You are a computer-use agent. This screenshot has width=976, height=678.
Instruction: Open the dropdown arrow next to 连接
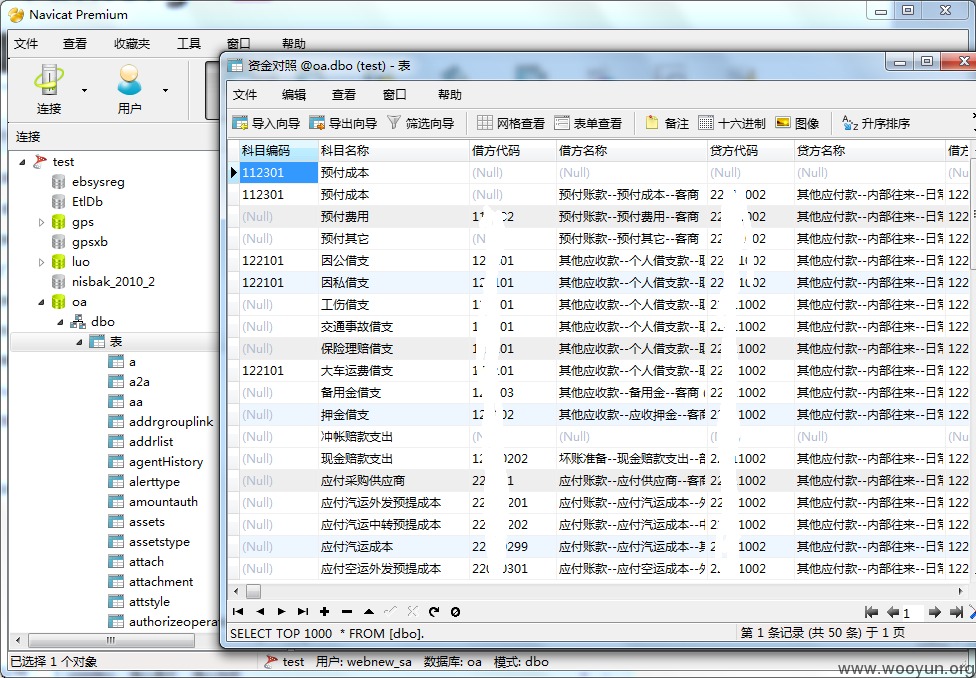tap(84, 91)
